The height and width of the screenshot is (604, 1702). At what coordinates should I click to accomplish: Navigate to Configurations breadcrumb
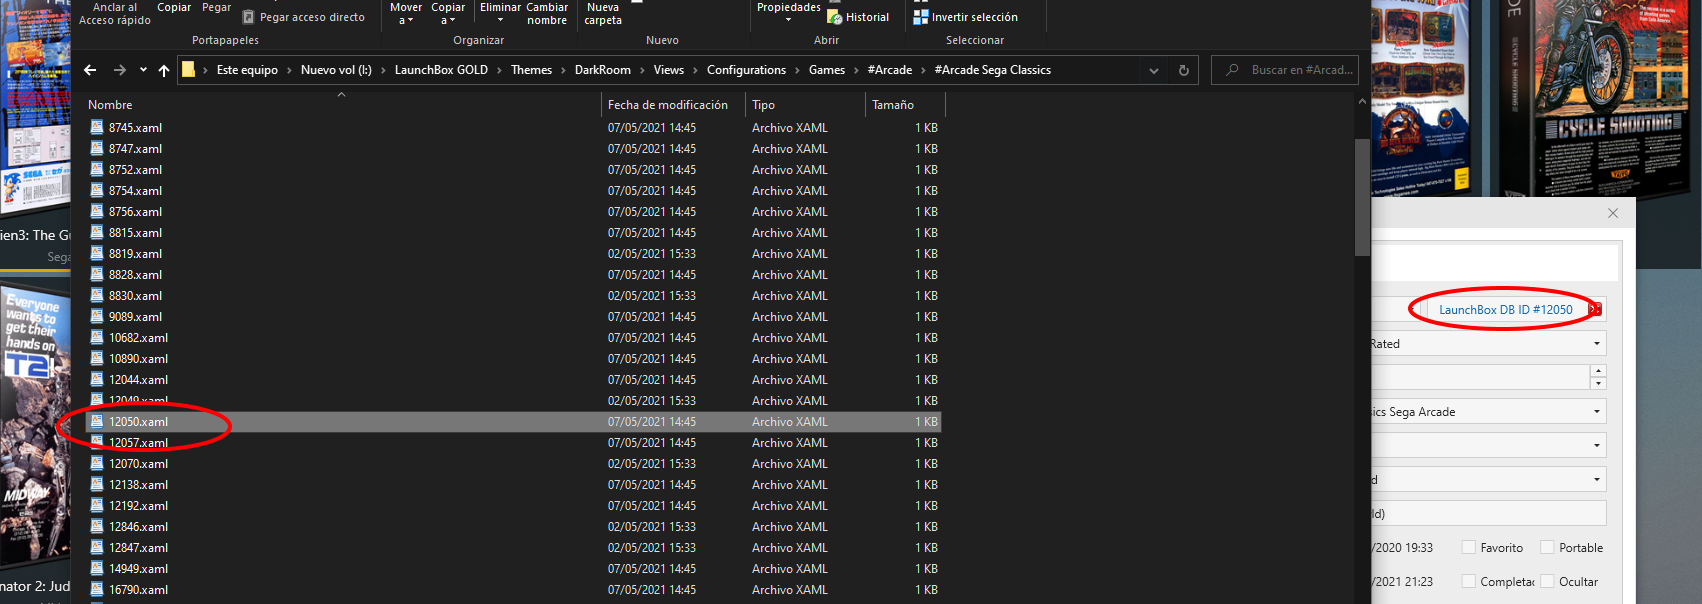746,70
